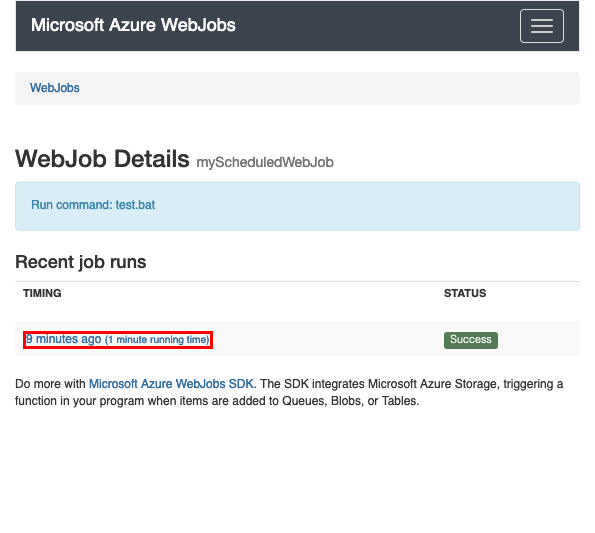Screen dimensions: 595x533
Task: Select the 'Do more with' intro text
Action: 50,384
